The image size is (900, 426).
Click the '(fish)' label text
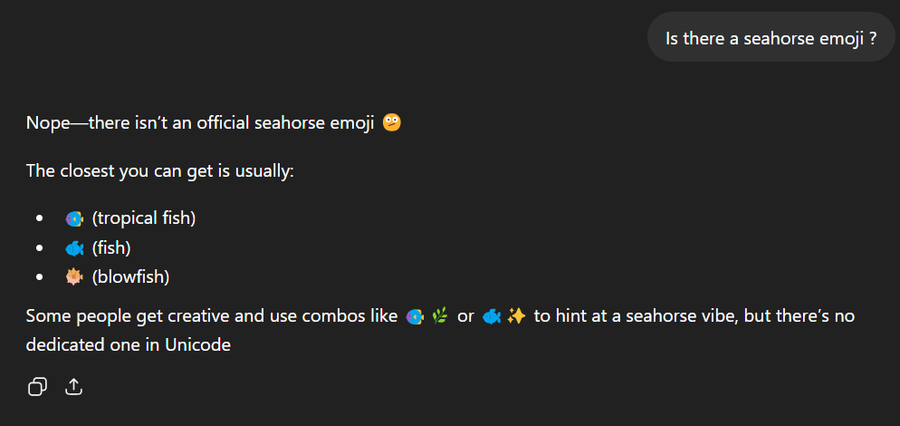pos(111,247)
